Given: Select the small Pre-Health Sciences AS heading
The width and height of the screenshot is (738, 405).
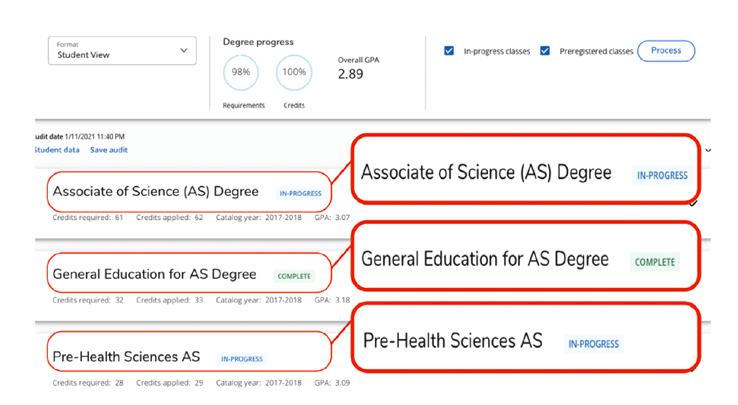Looking at the screenshot, I should click(127, 356).
